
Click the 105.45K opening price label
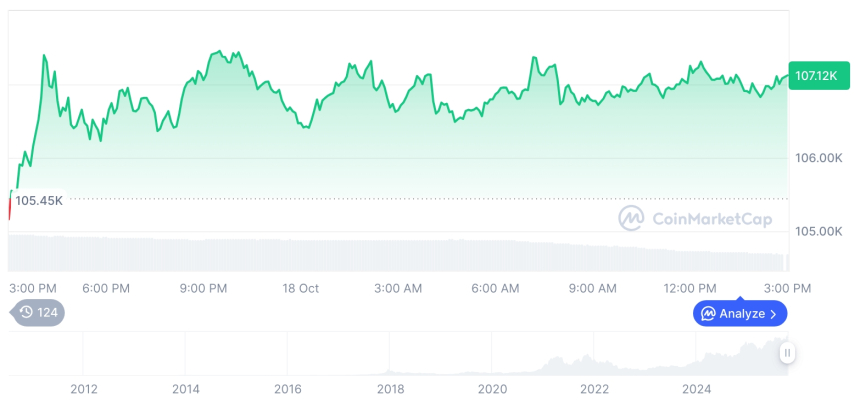39,200
